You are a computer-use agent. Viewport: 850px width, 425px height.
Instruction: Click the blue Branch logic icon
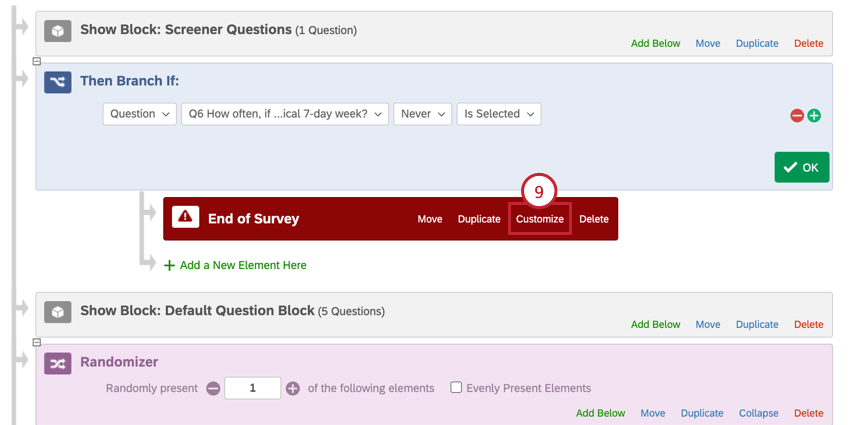58,81
